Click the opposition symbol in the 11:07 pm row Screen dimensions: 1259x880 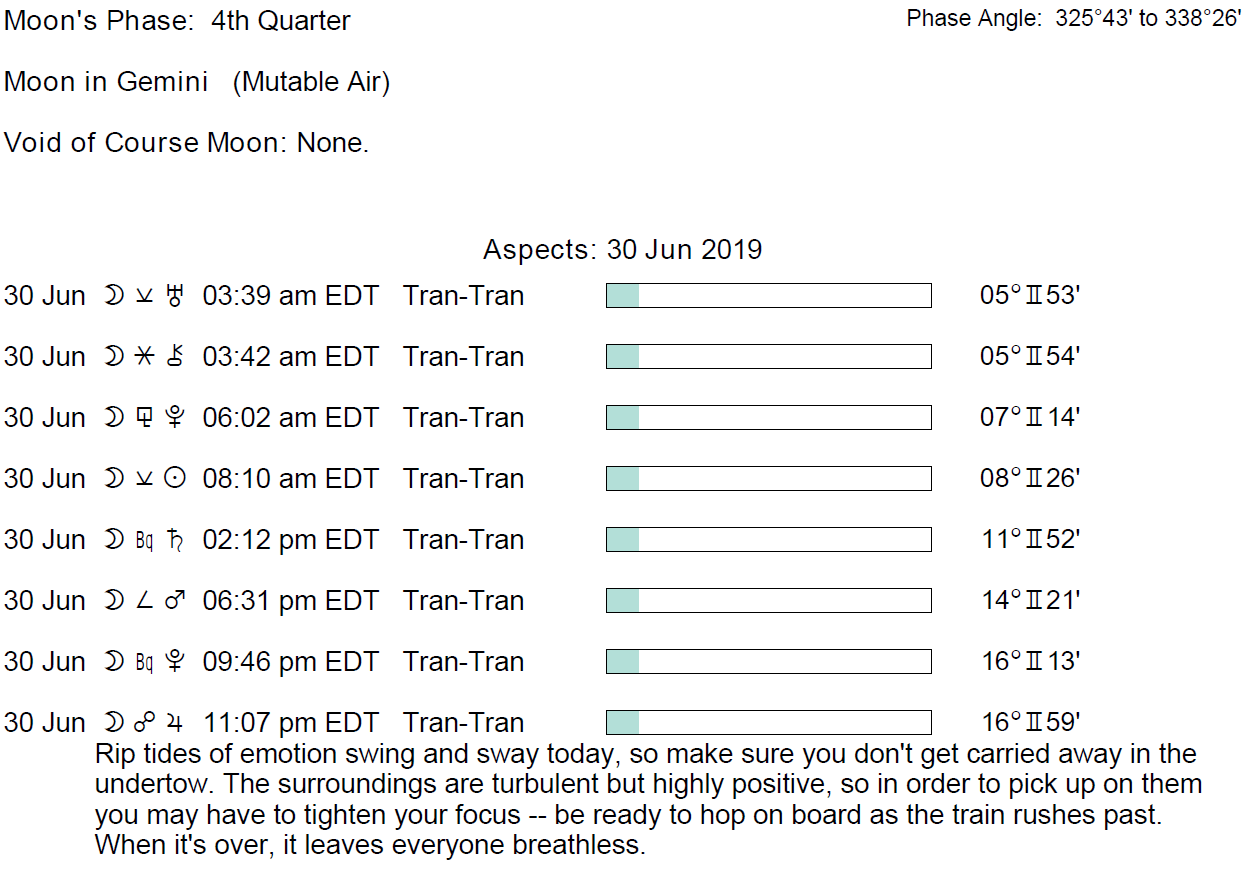point(145,723)
